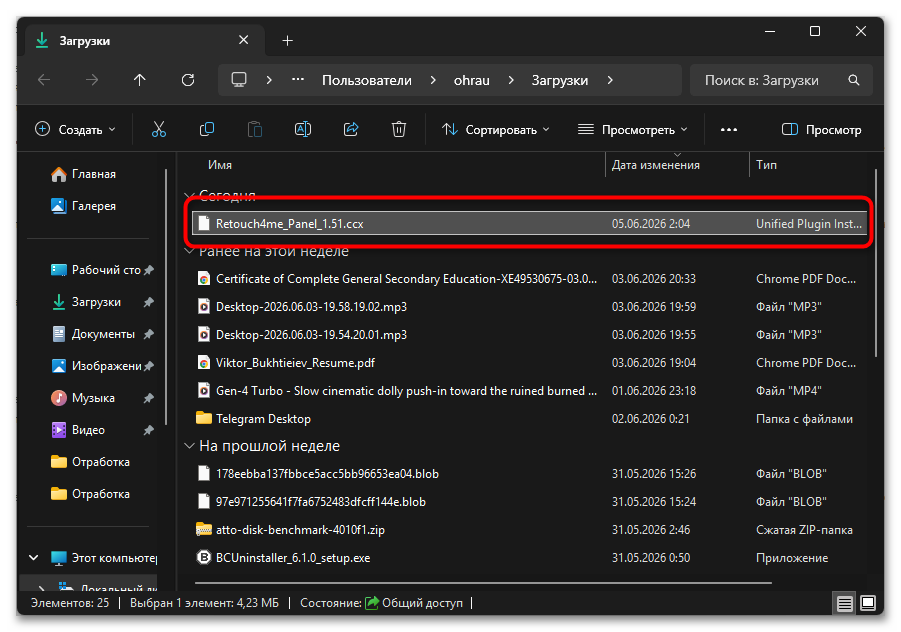Click the Telegram Desktop folder icon

tap(203, 418)
